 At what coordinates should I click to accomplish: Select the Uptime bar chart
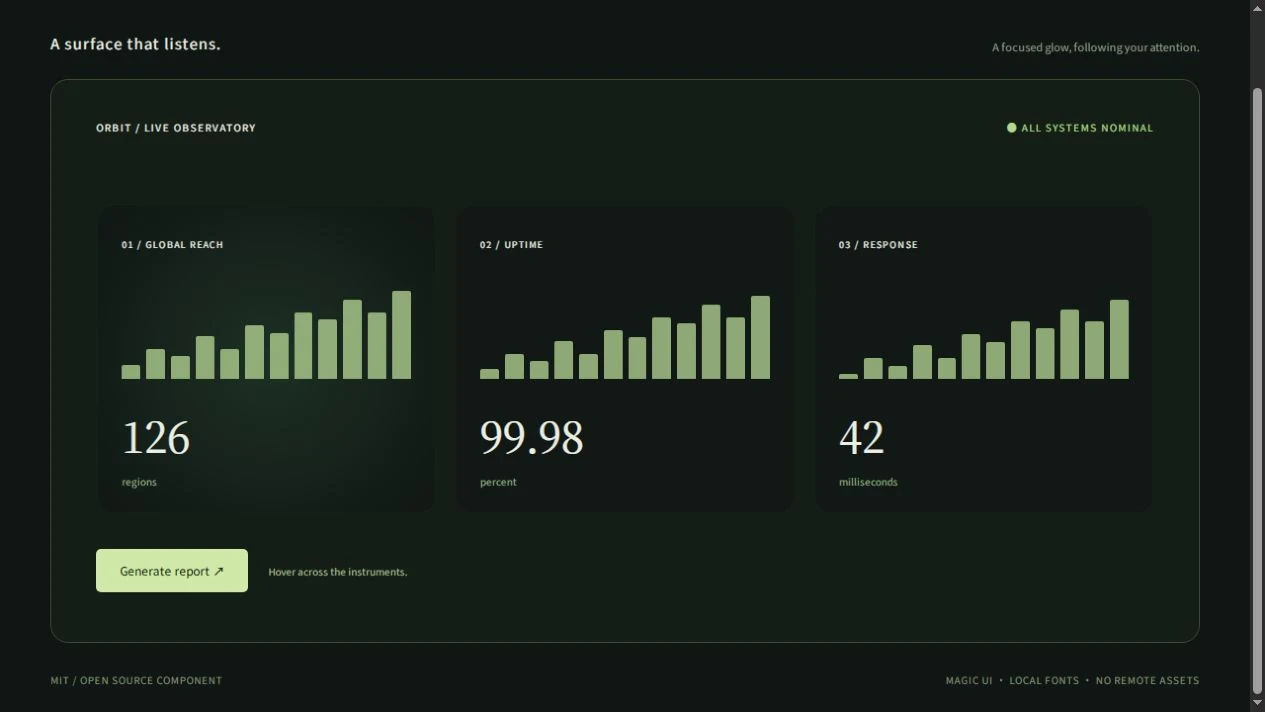[x=625, y=337]
